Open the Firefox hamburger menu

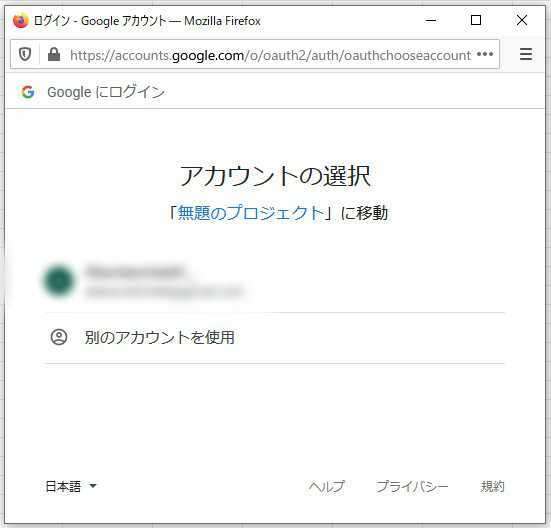point(525,54)
